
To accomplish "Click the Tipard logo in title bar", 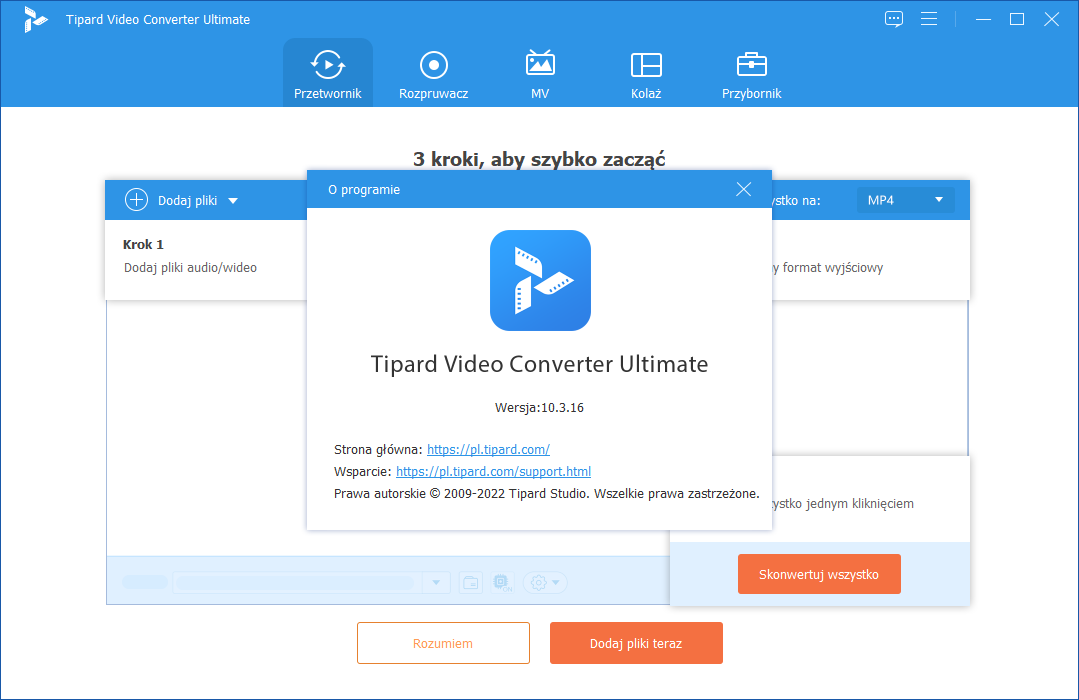I will tap(34, 19).
